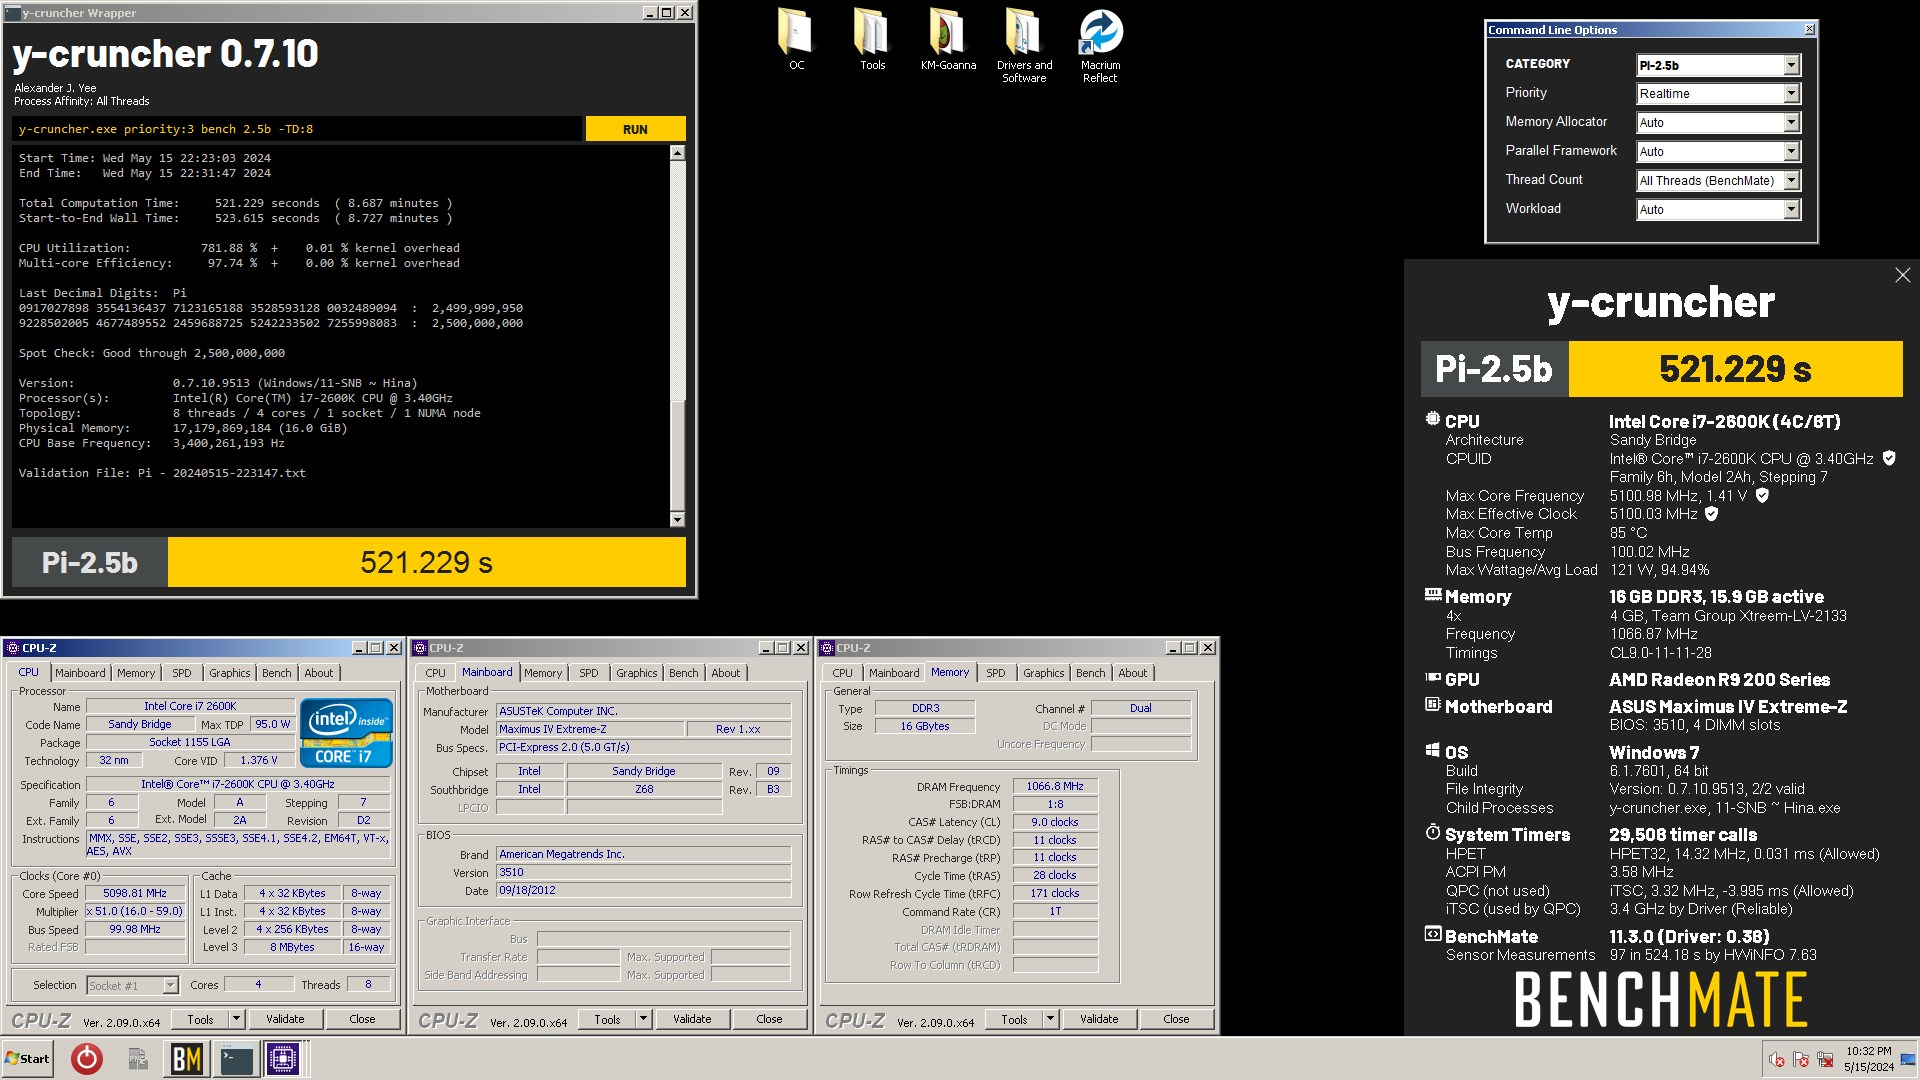1920x1080 pixels.
Task: Click the Intel Core i7 logo in CPU-Z
Action: pos(346,732)
